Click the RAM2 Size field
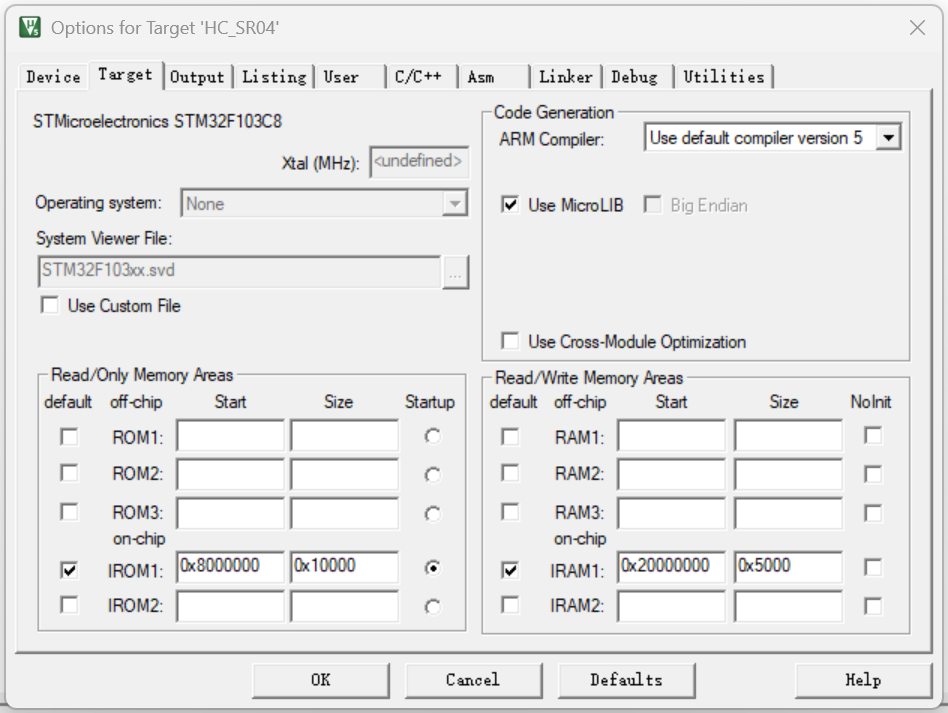Image resolution: width=948 pixels, height=713 pixels. pyautogui.click(x=788, y=474)
